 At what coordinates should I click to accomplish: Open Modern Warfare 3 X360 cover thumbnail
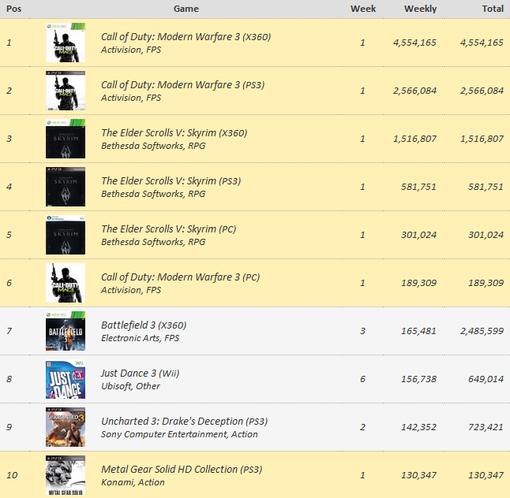[65, 43]
